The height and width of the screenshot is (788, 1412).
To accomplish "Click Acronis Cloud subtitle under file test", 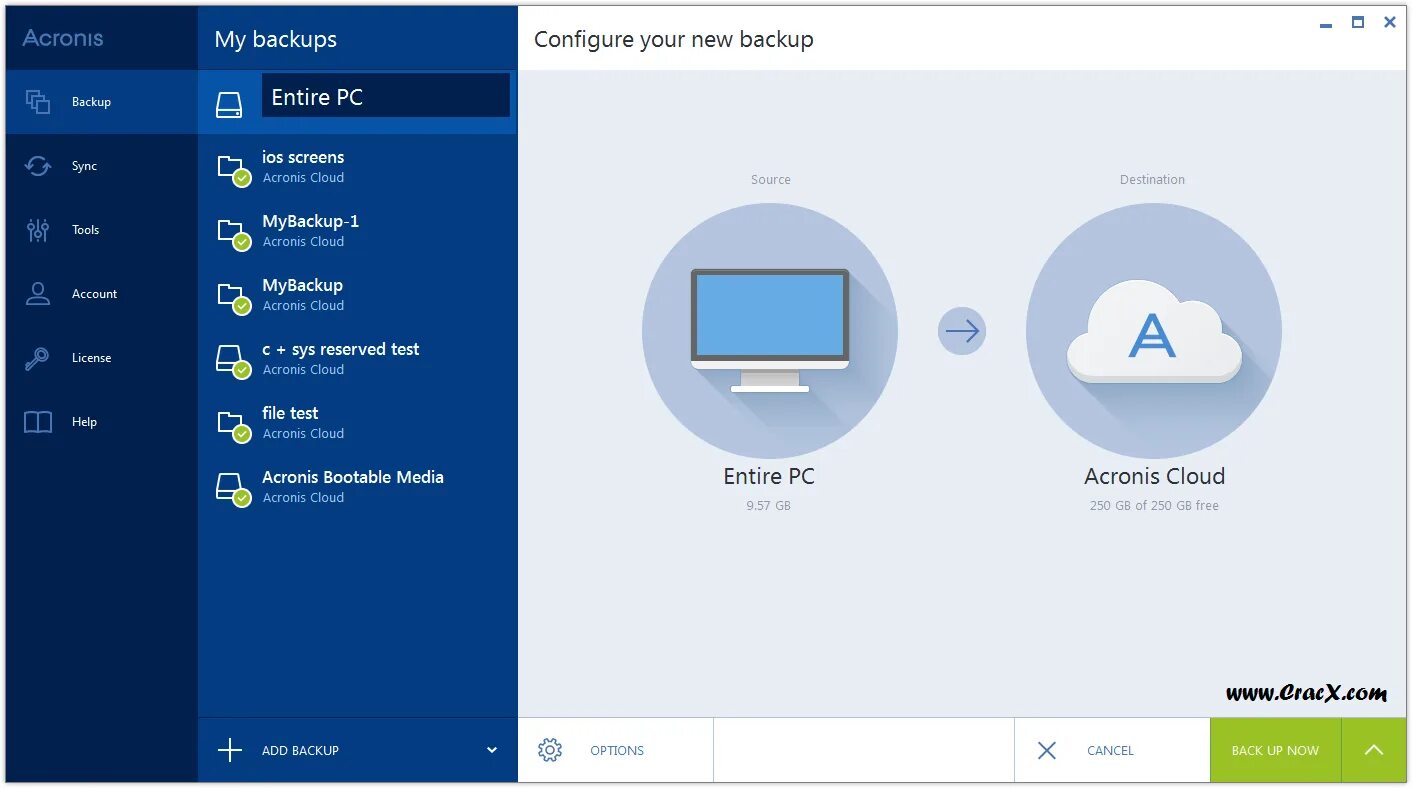I will (303, 434).
